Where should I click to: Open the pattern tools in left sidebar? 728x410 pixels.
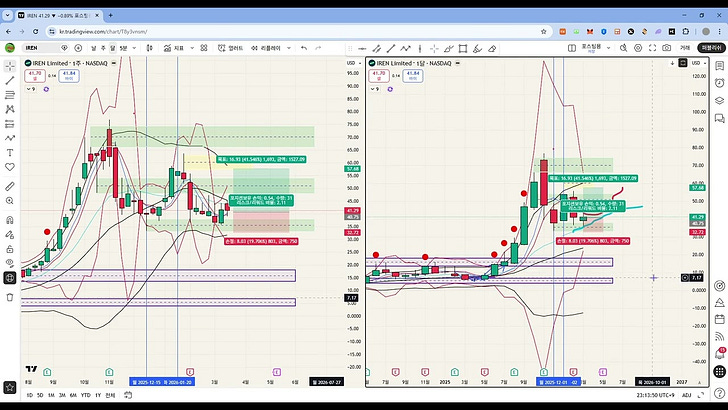pos(10,109)
